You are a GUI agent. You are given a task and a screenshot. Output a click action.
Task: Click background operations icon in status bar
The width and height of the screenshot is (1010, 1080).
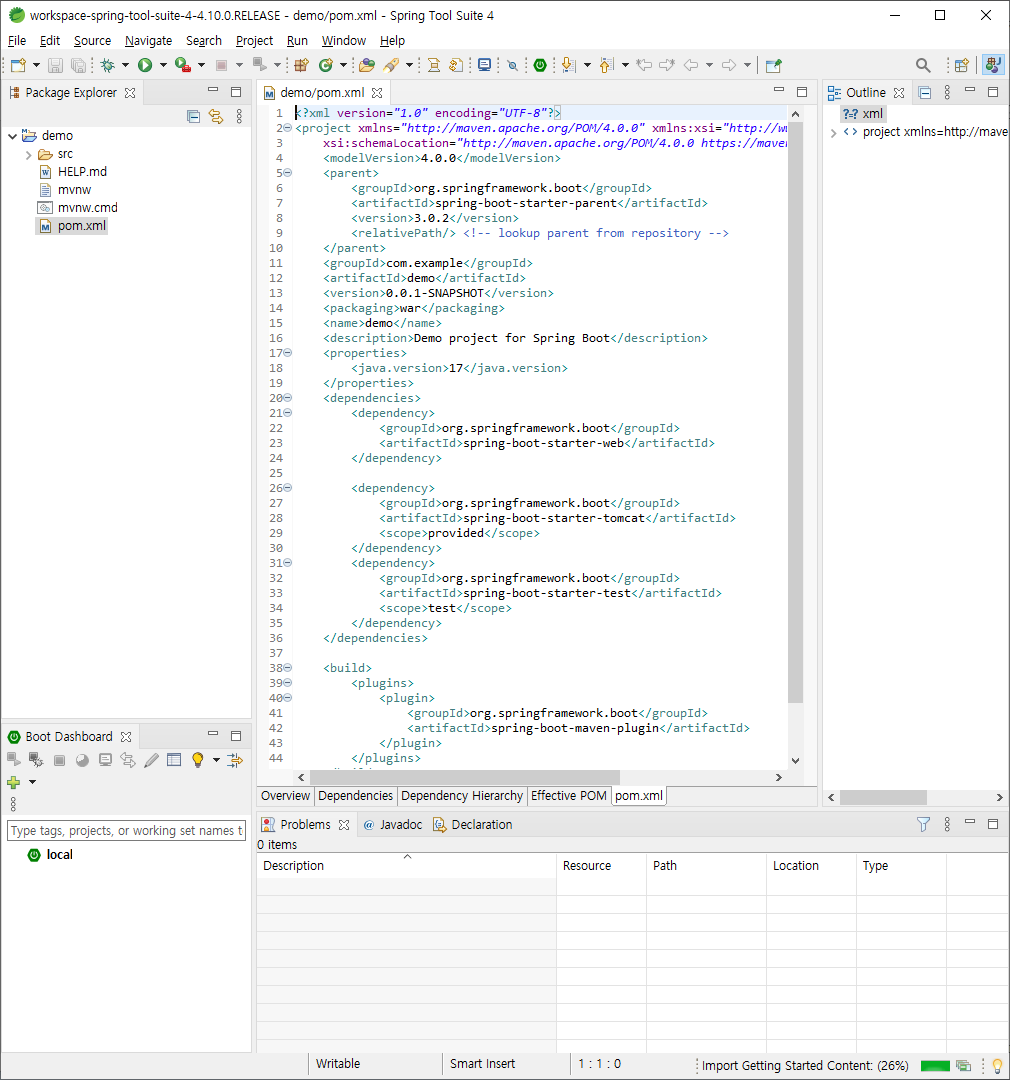pos(963,1066)
